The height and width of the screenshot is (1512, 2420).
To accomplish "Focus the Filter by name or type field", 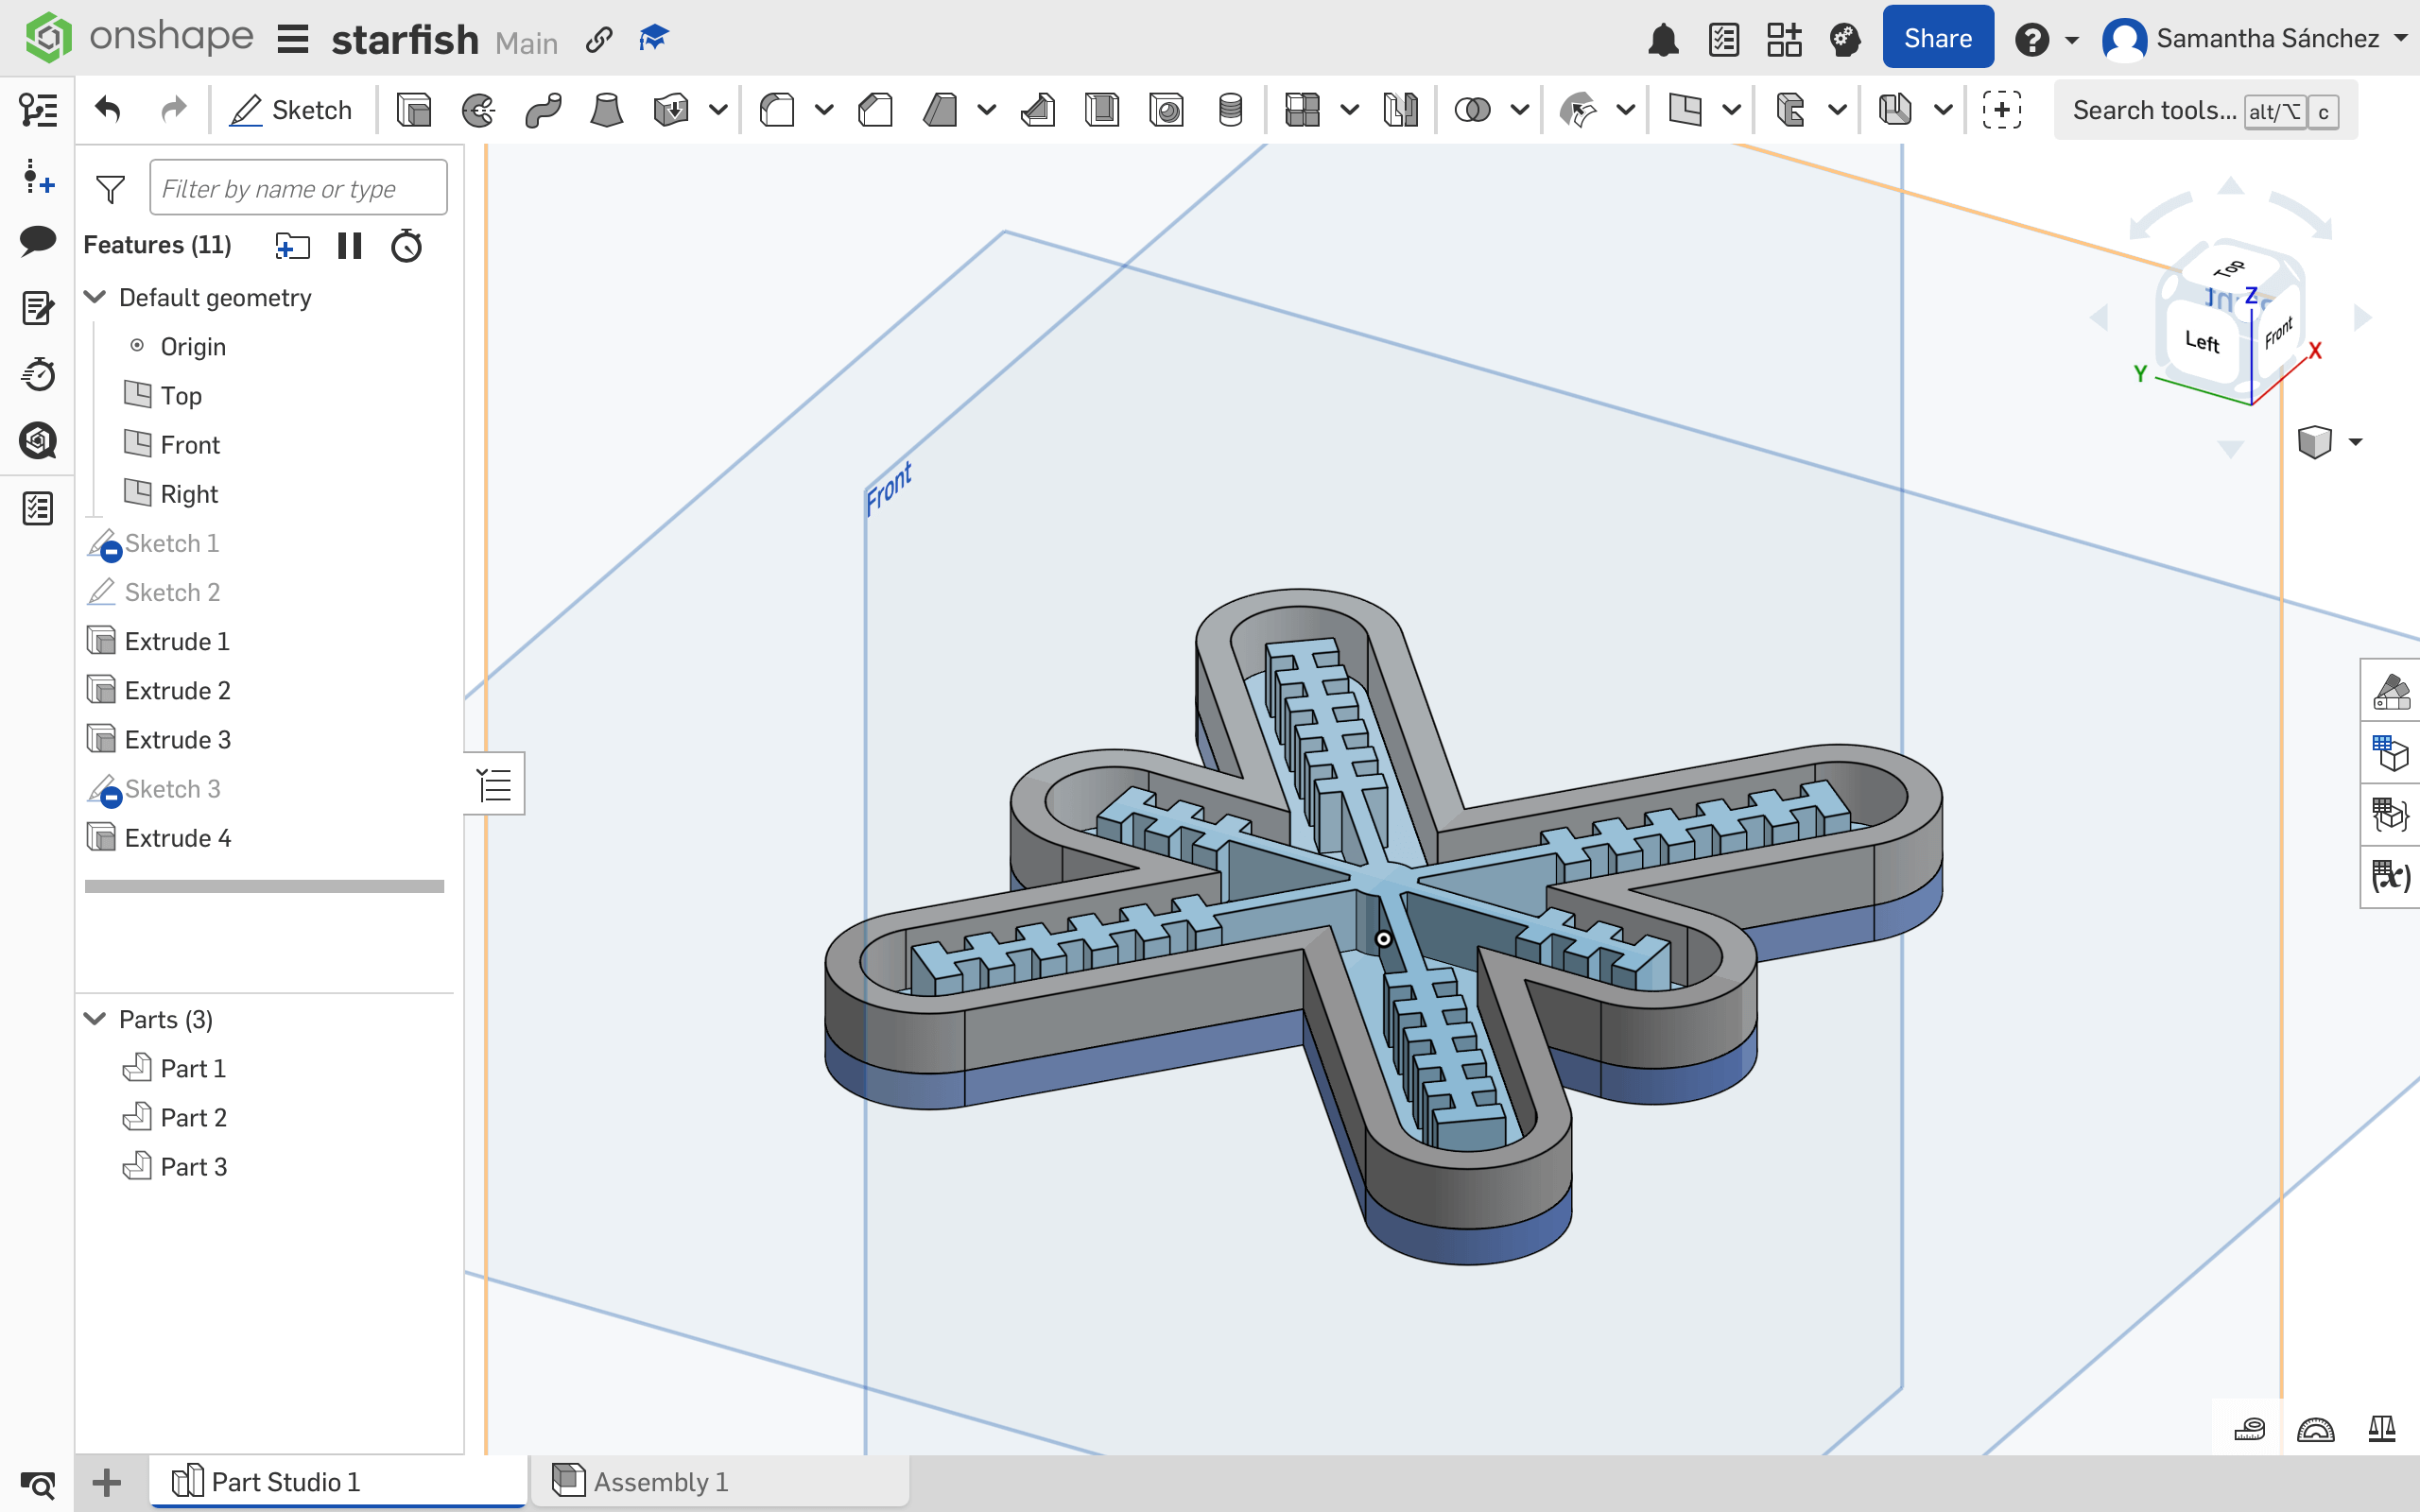I will point(298,188).
